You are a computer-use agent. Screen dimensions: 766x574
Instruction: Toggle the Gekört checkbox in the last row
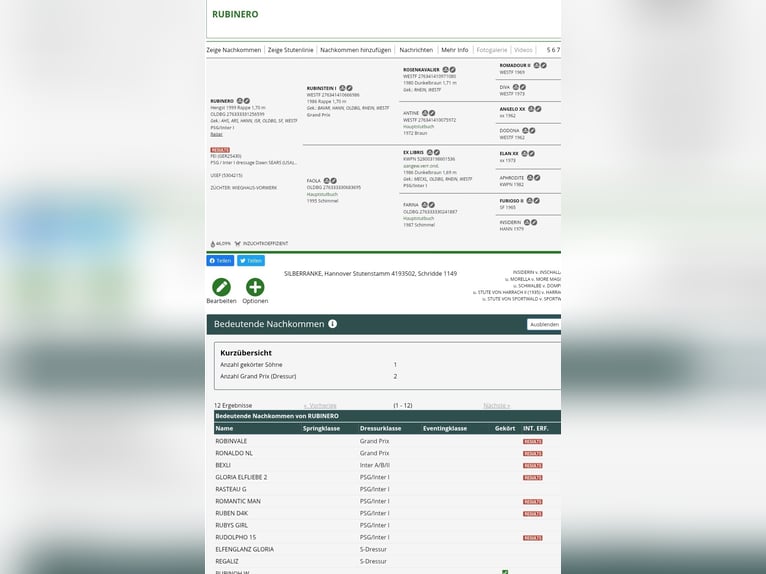[x=505, y=572]
